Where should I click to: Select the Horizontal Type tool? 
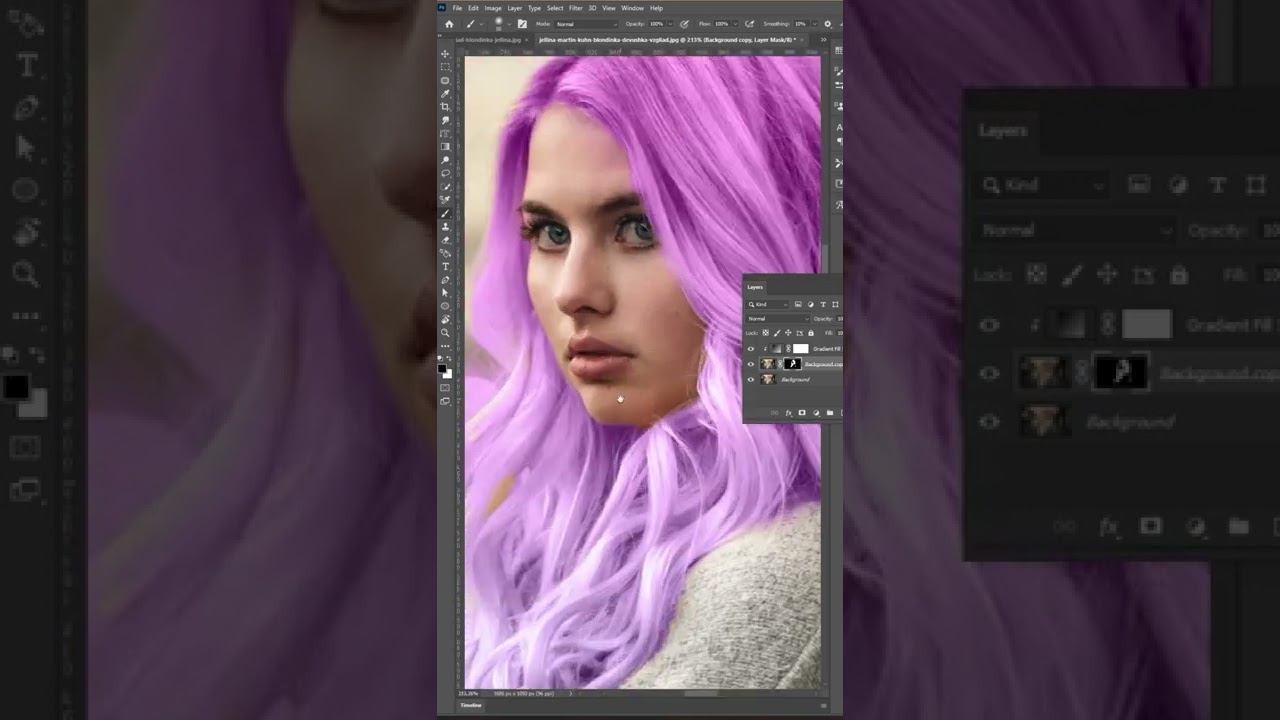pyautogui.click(x=446, y=266)
